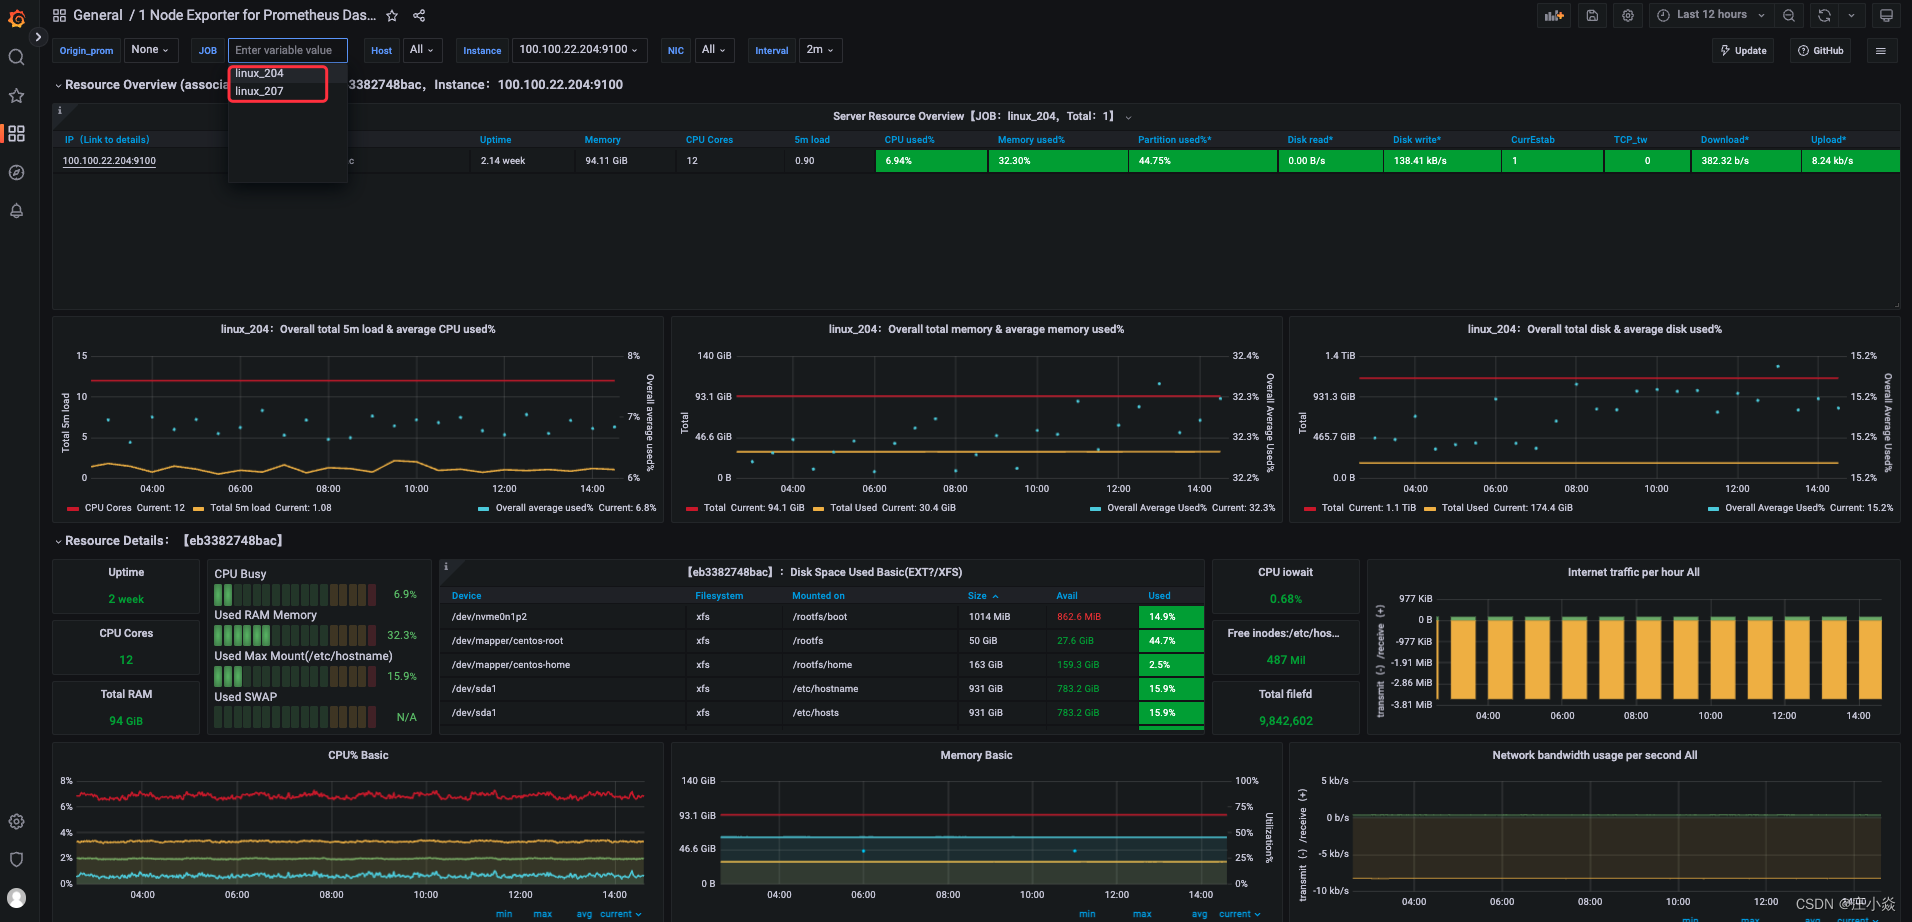Collapse the Resource Overview row
The width and height of the screenshot is (1912, 922).
(x=58, y=85)
